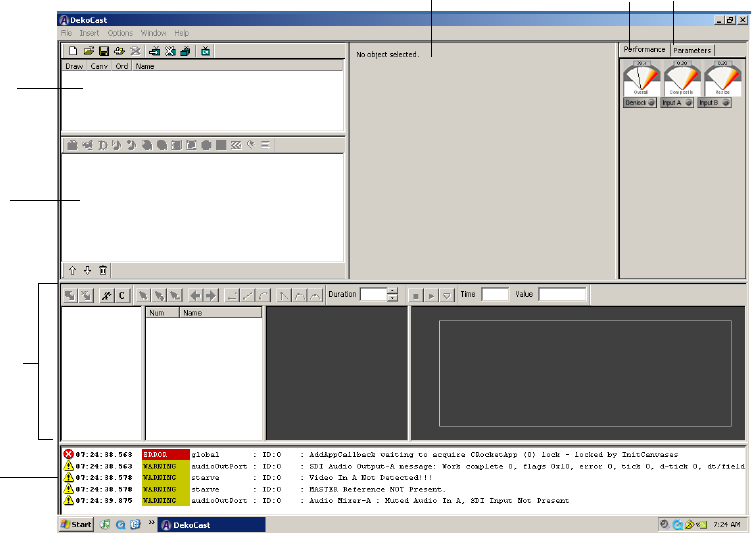Increase Duration with the up stepper arrow
Image resolution: width=752 pixels, height=533 pixels.
tap(392, 291)
